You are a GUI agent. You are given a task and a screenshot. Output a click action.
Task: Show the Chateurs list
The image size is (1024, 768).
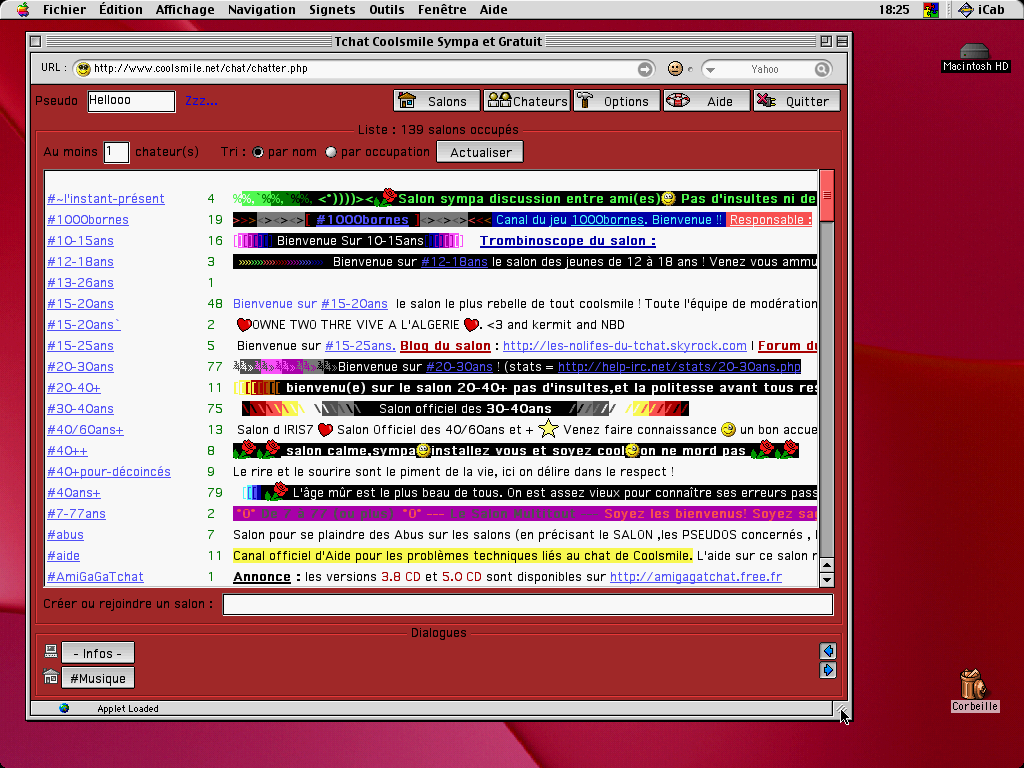pos(527,101)
